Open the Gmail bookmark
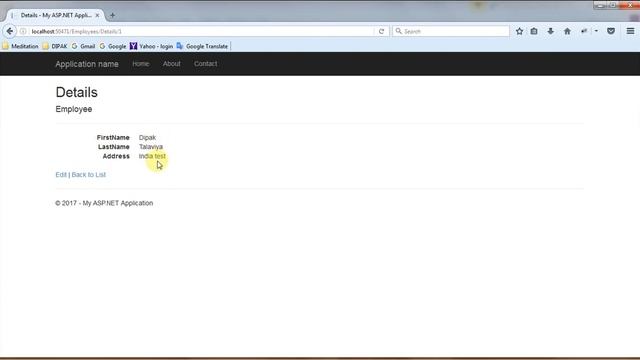Screen dimensions: 640x360 pos(83,47)
